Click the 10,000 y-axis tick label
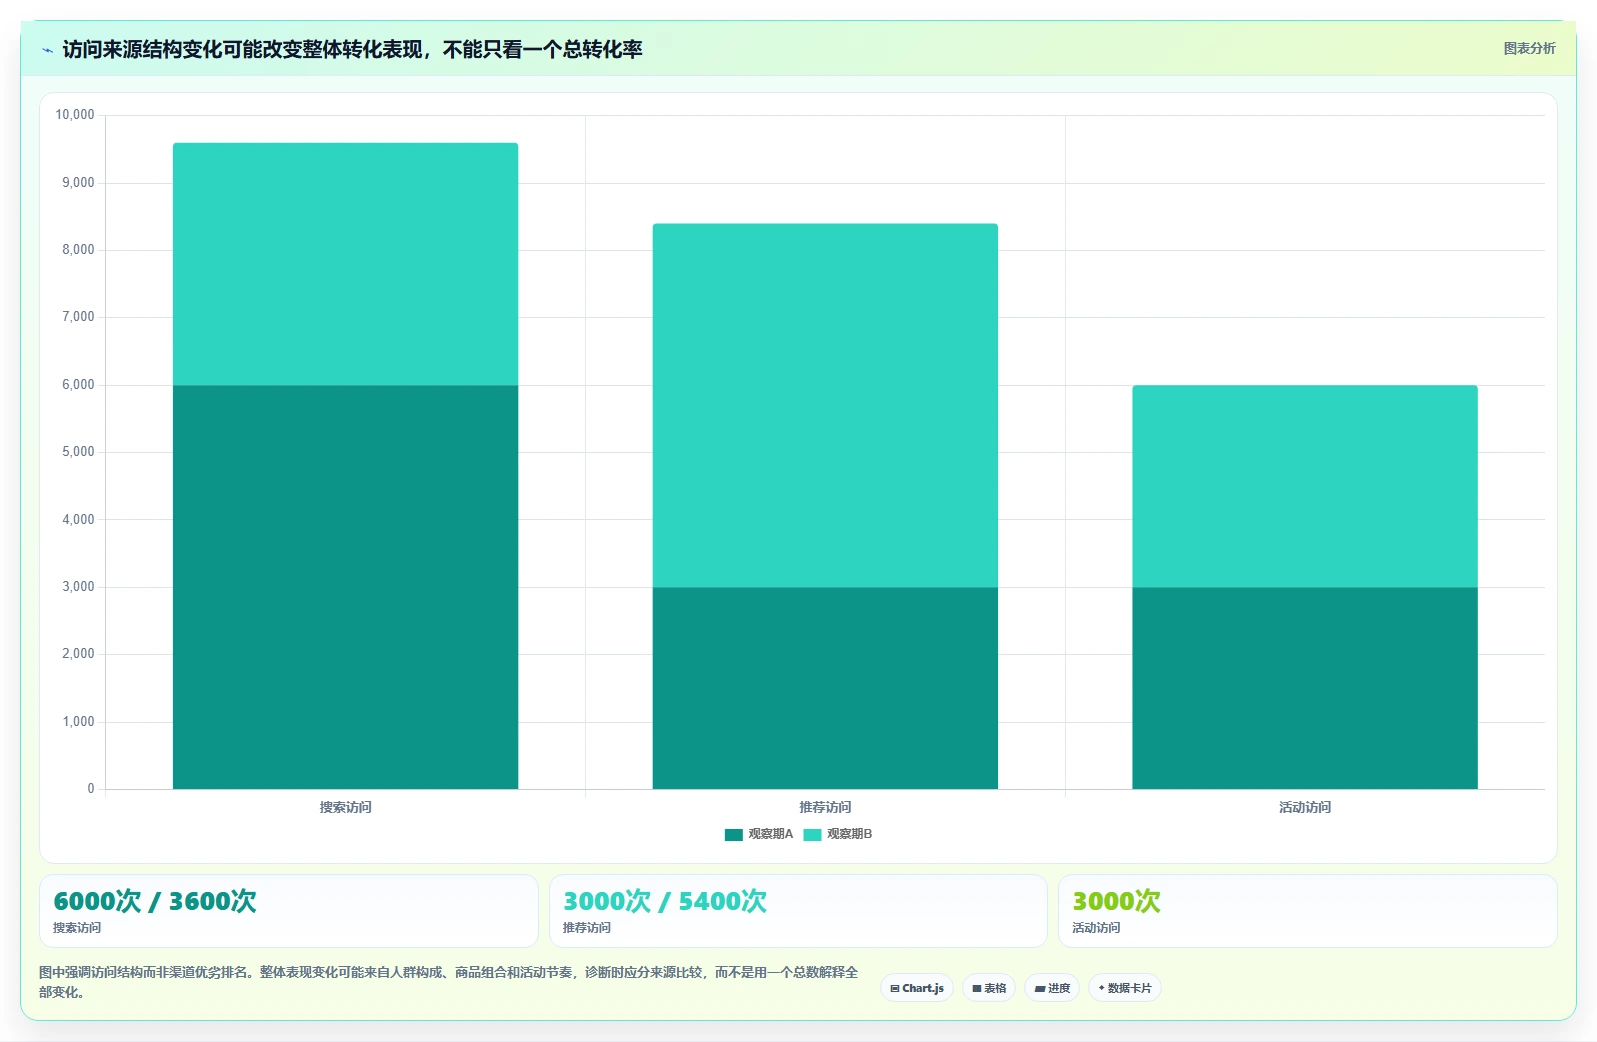The image size is (1597, 1042). pyautogui.click(x=75, y=115)
